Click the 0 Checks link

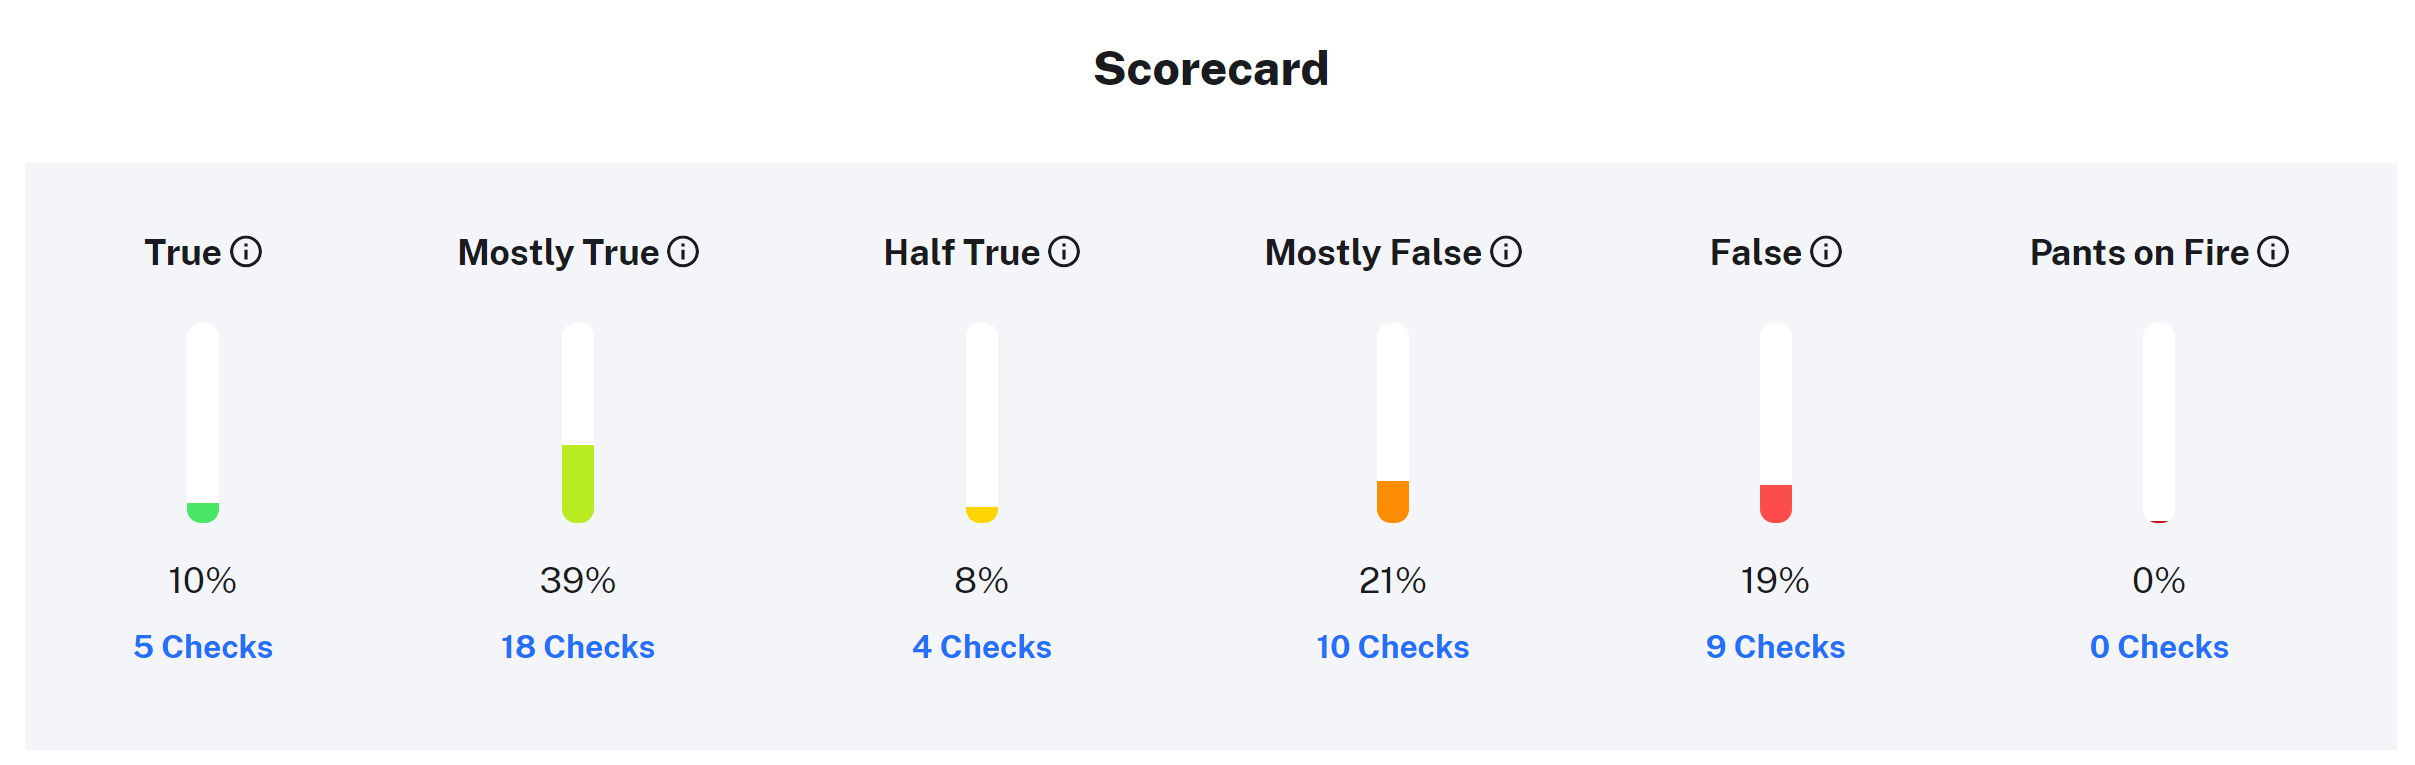pos(2159,647)
